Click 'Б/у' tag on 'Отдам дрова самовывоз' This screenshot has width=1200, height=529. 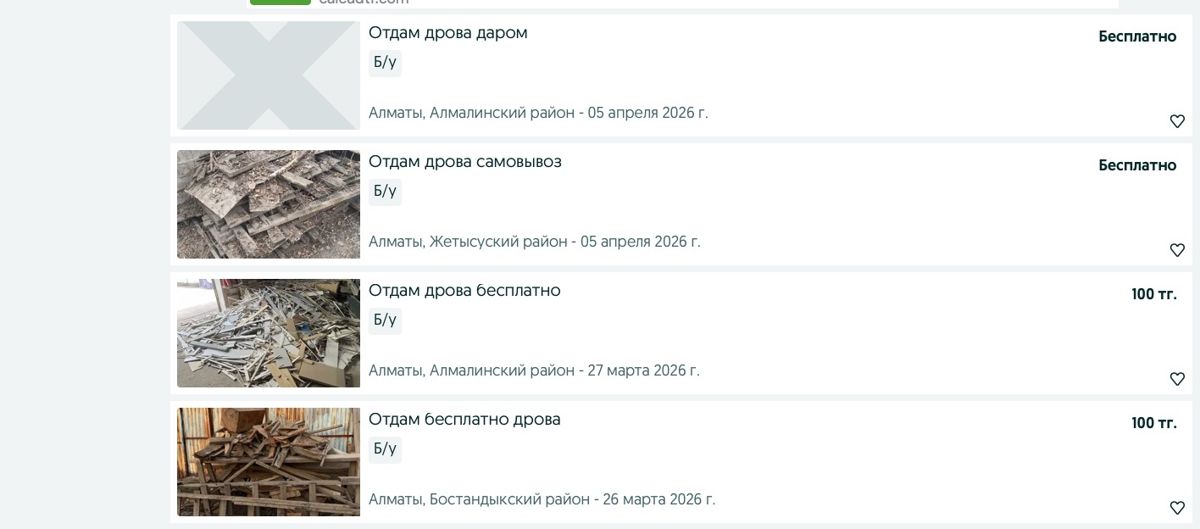(x=385, y=191)
